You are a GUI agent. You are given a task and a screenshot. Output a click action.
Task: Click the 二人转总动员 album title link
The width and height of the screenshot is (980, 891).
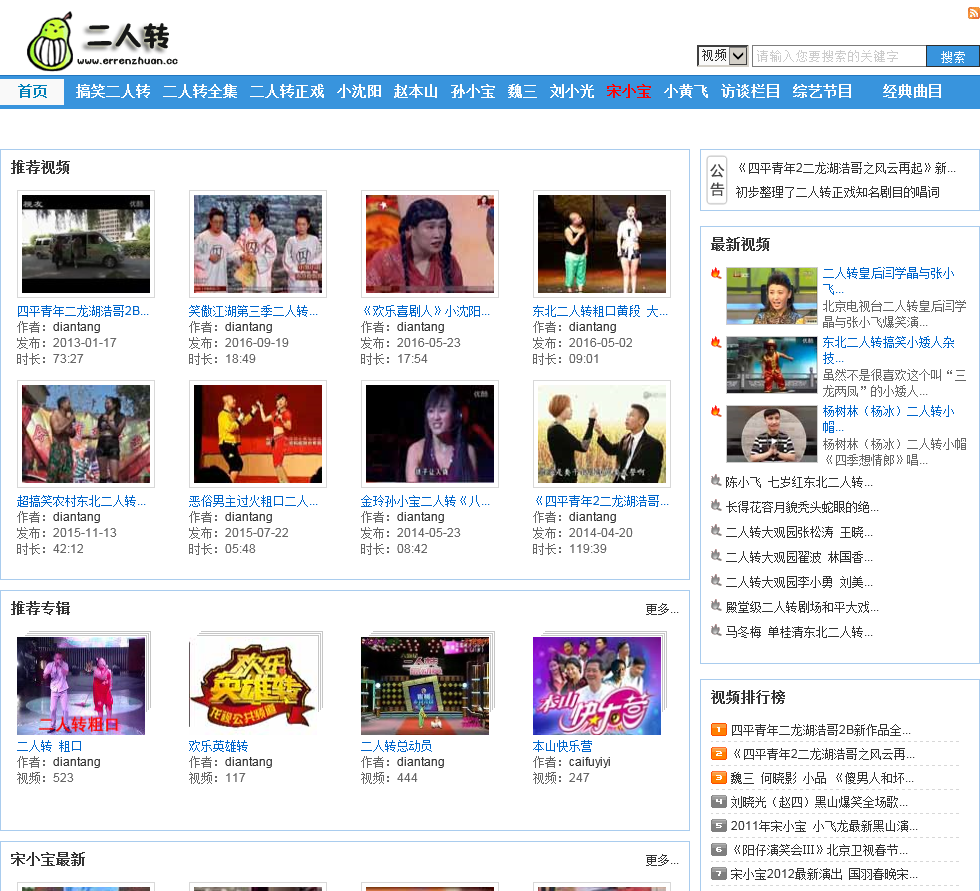(396, 746)
